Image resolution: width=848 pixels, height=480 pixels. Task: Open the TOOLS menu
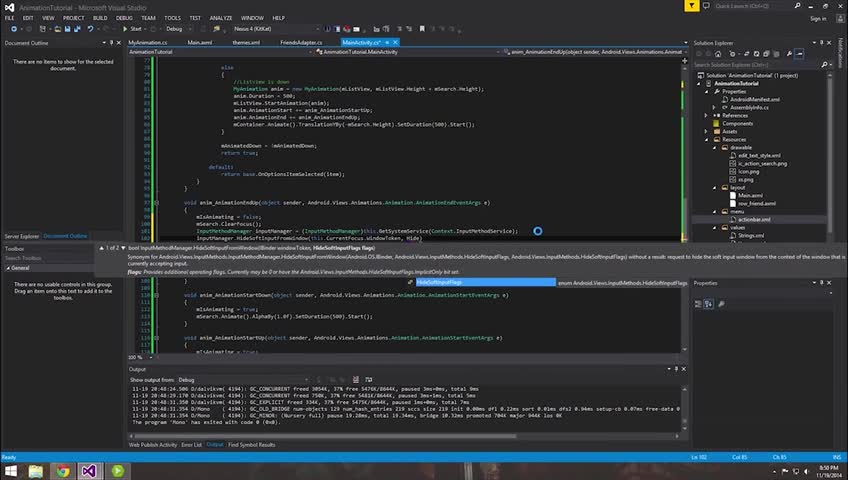click(173, 18)
